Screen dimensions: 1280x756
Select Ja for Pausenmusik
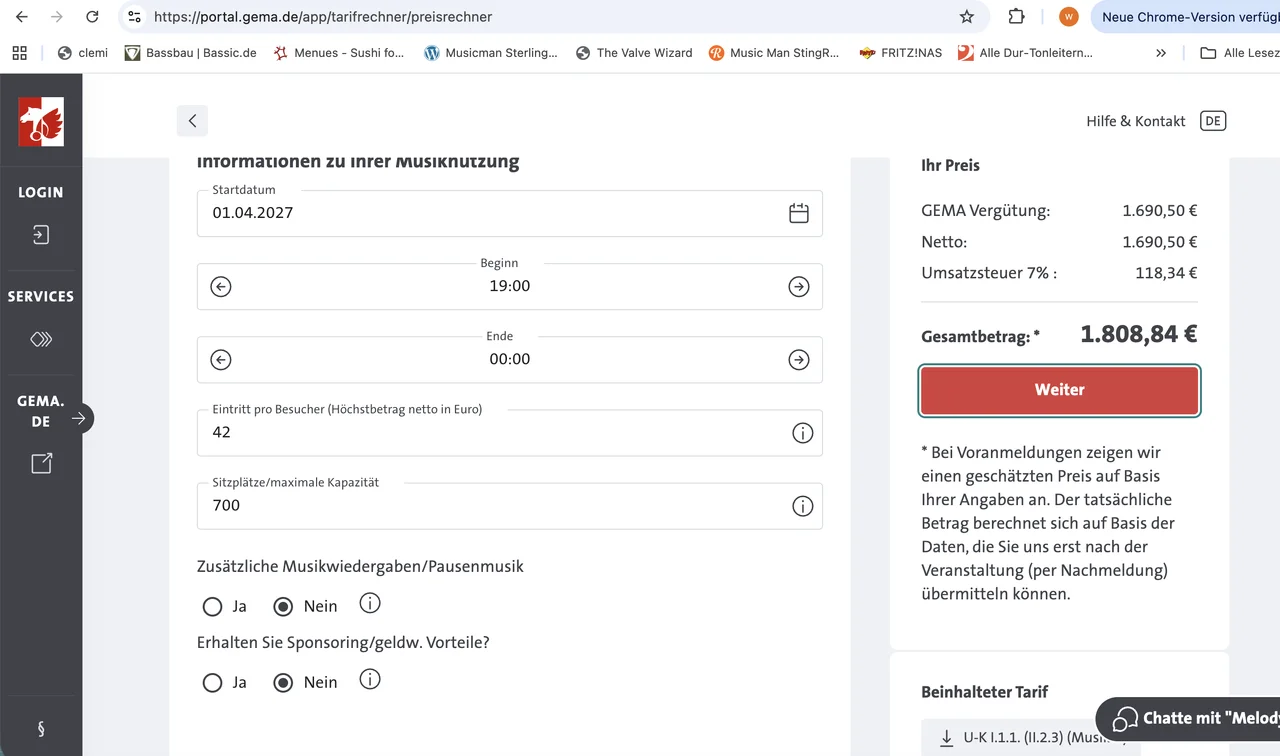coord(212,607)
